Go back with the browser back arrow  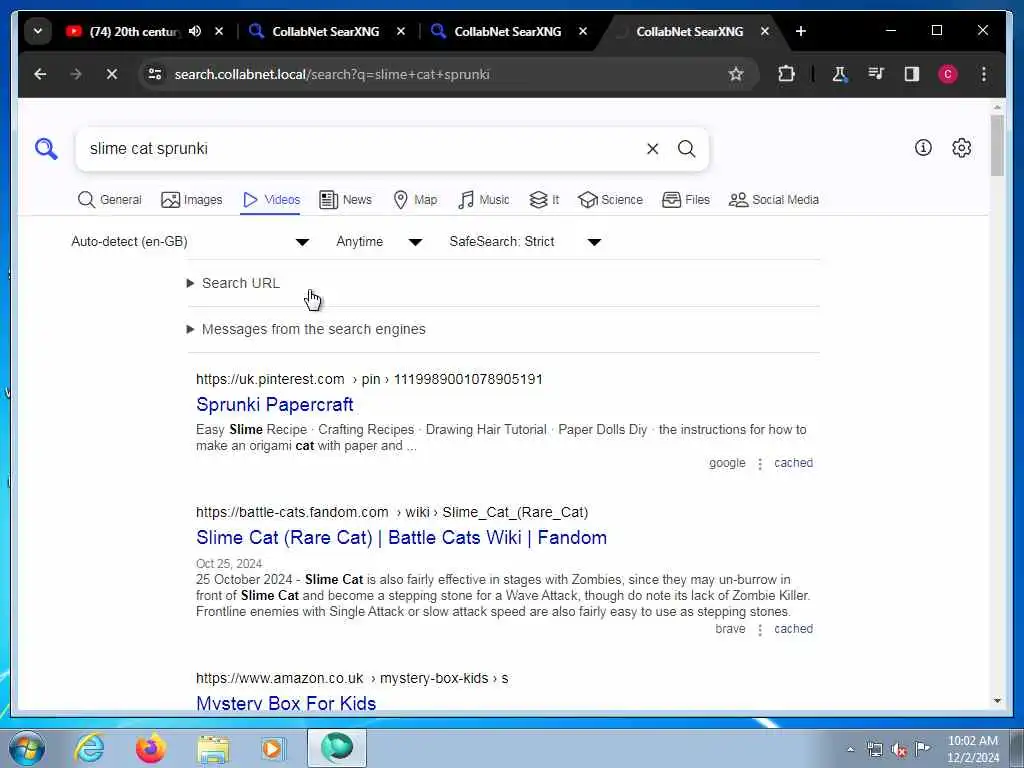click(x=40, y=74)
